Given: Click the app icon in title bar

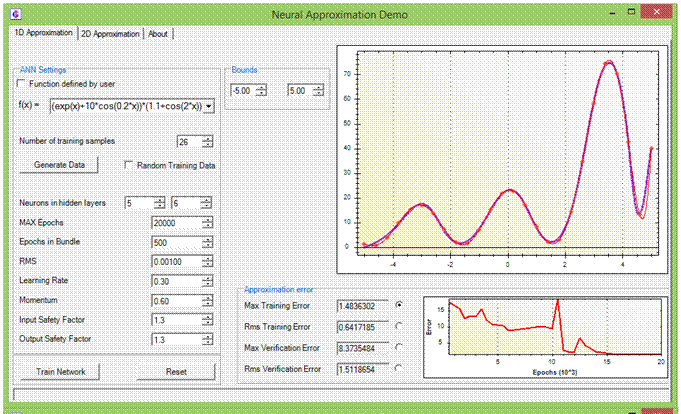Looking at the screenshot, I should point(14,15).
